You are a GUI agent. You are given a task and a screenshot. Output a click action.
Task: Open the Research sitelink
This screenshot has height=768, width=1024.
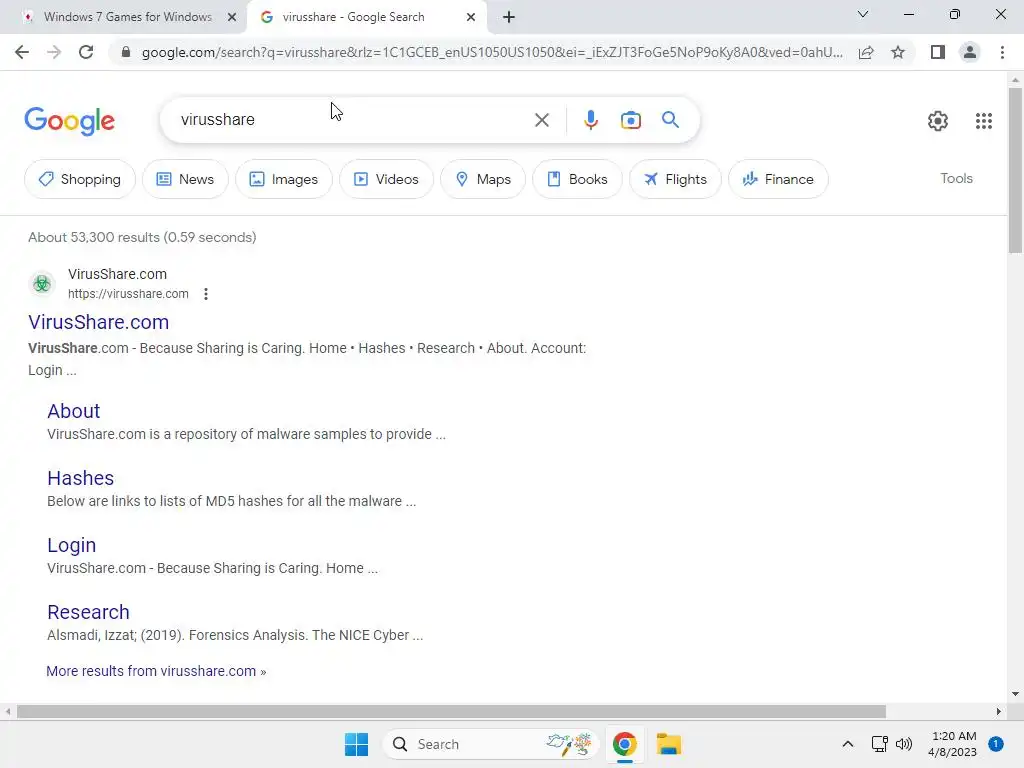pos(88,612)
